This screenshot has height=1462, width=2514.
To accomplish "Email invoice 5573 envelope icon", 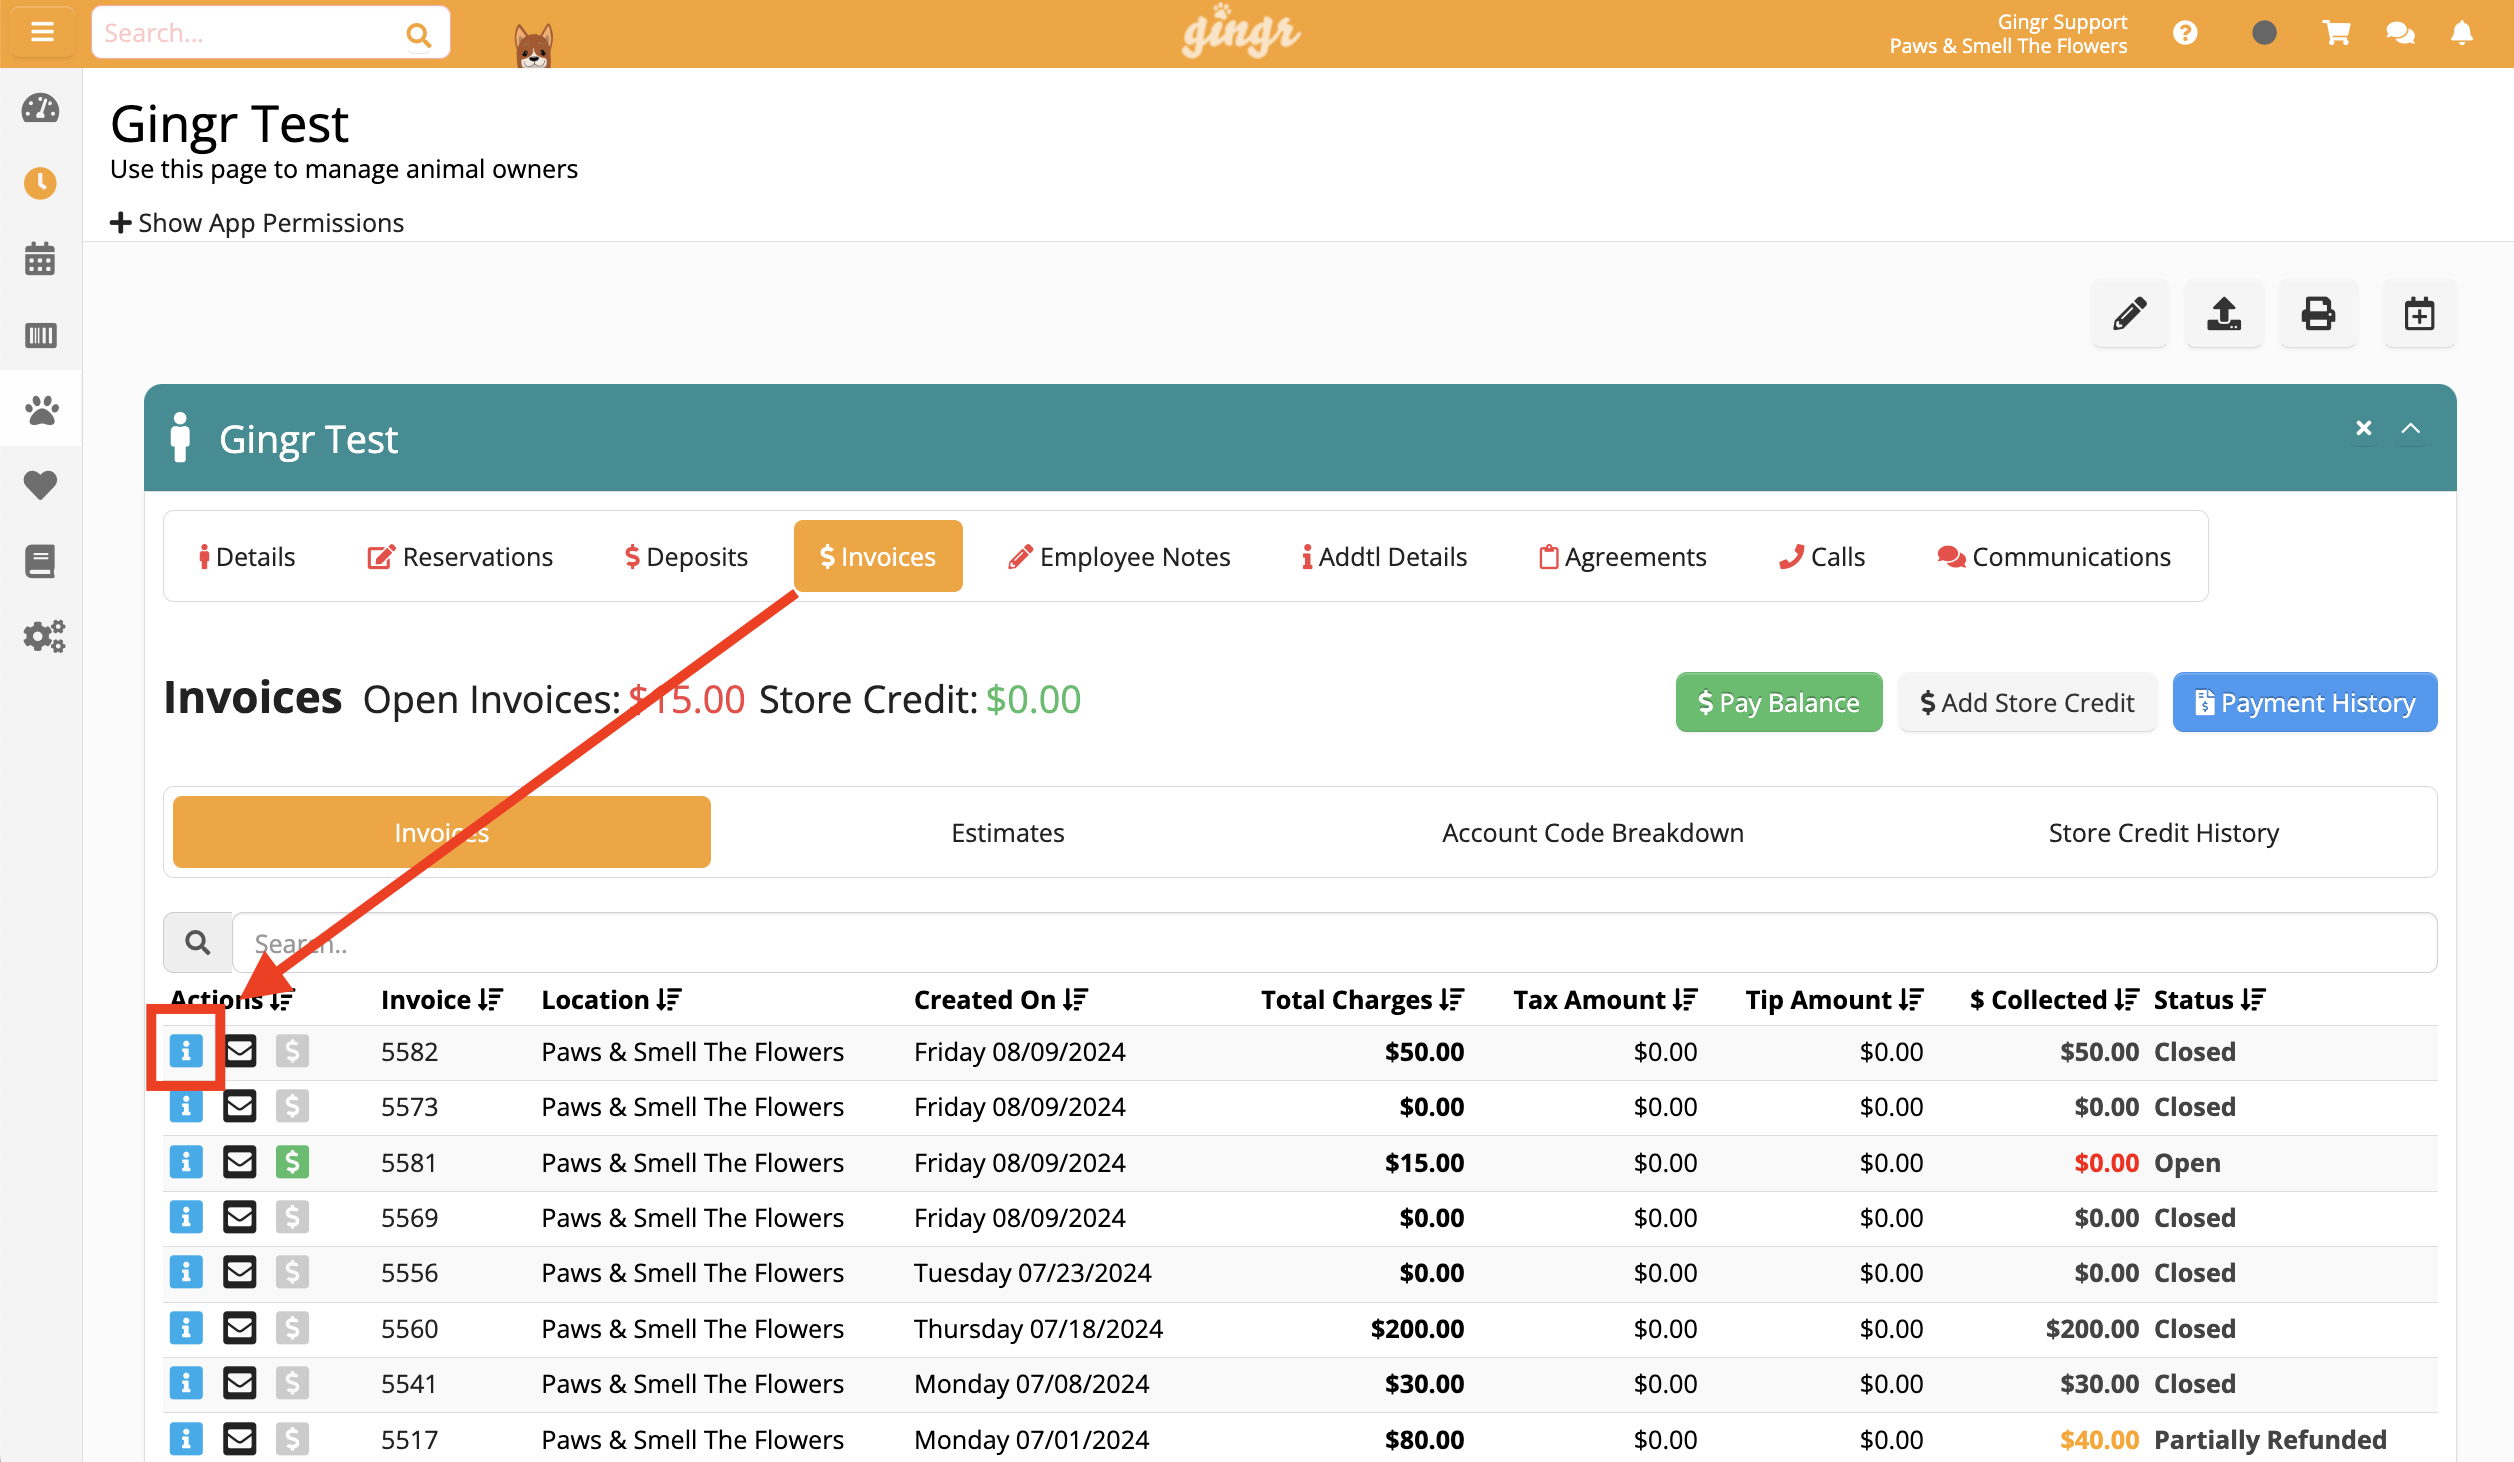I will point(240,1106).
